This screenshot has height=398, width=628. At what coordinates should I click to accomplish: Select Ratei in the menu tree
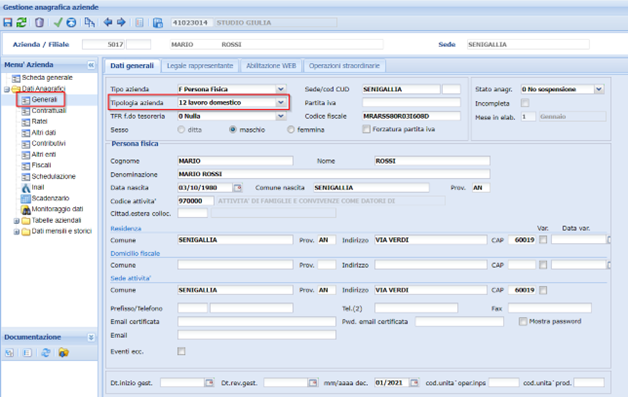point(39,121)
